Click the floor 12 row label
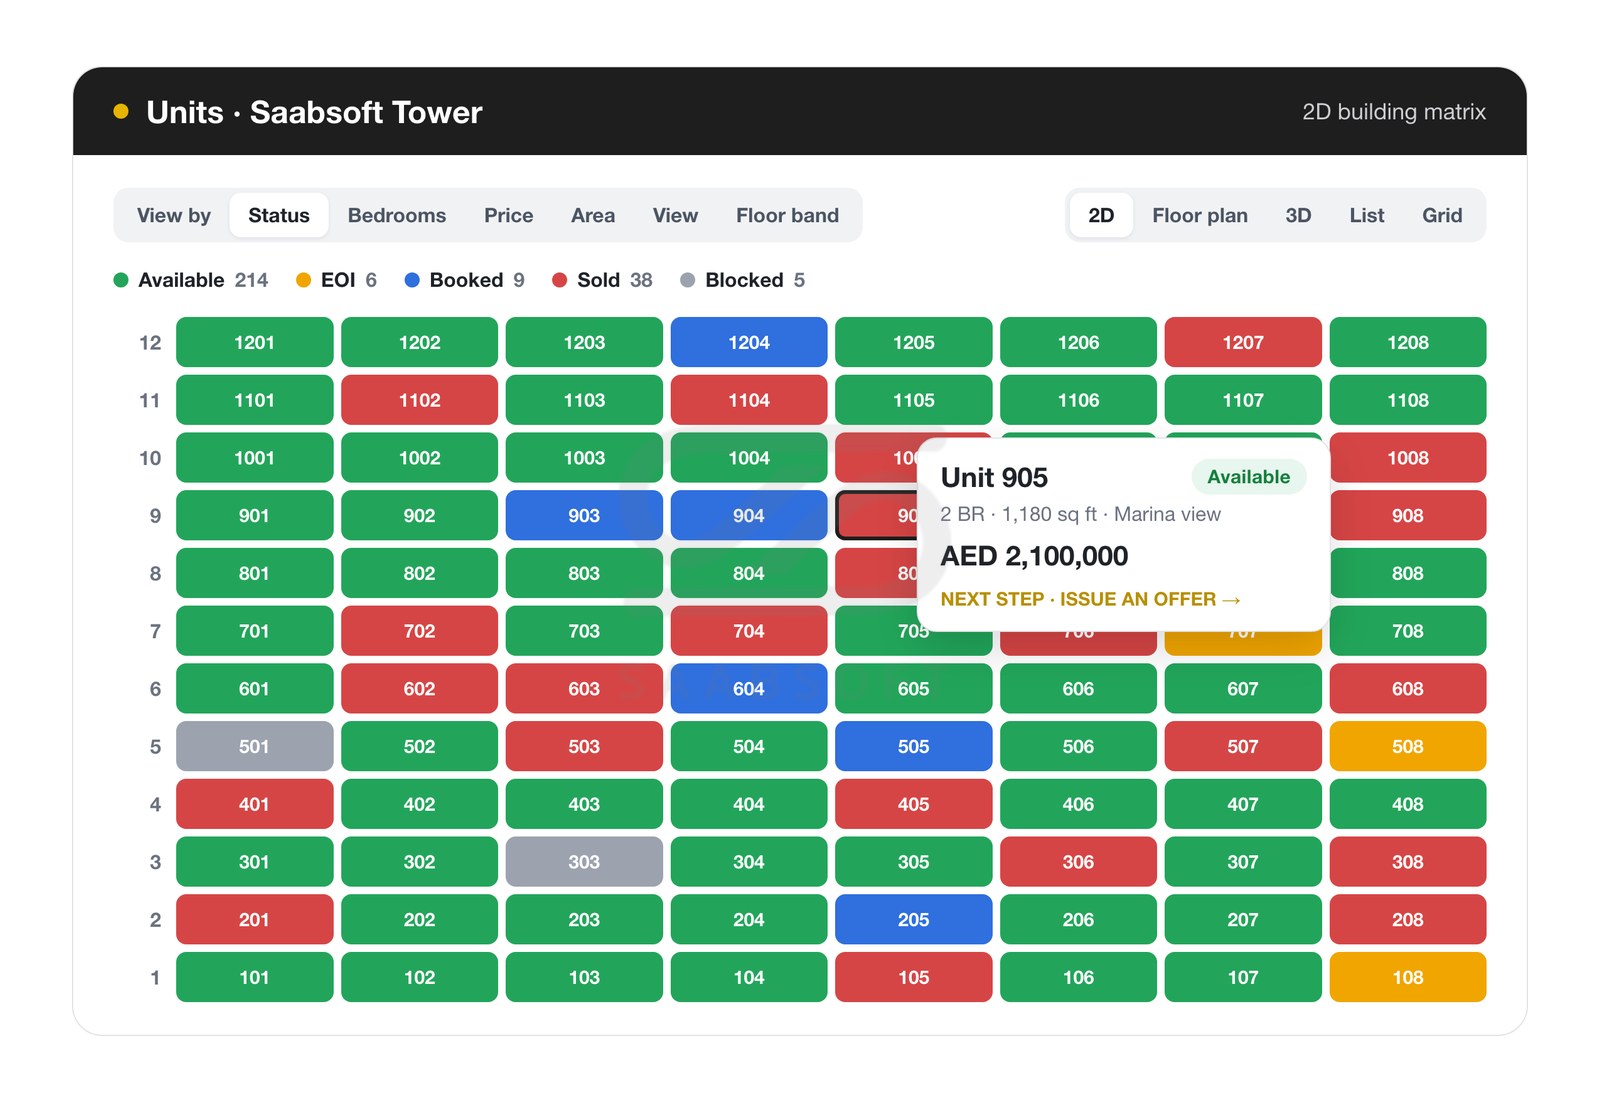The height and width of the screenshot is (1103, 1600). (x=150, y=342)
